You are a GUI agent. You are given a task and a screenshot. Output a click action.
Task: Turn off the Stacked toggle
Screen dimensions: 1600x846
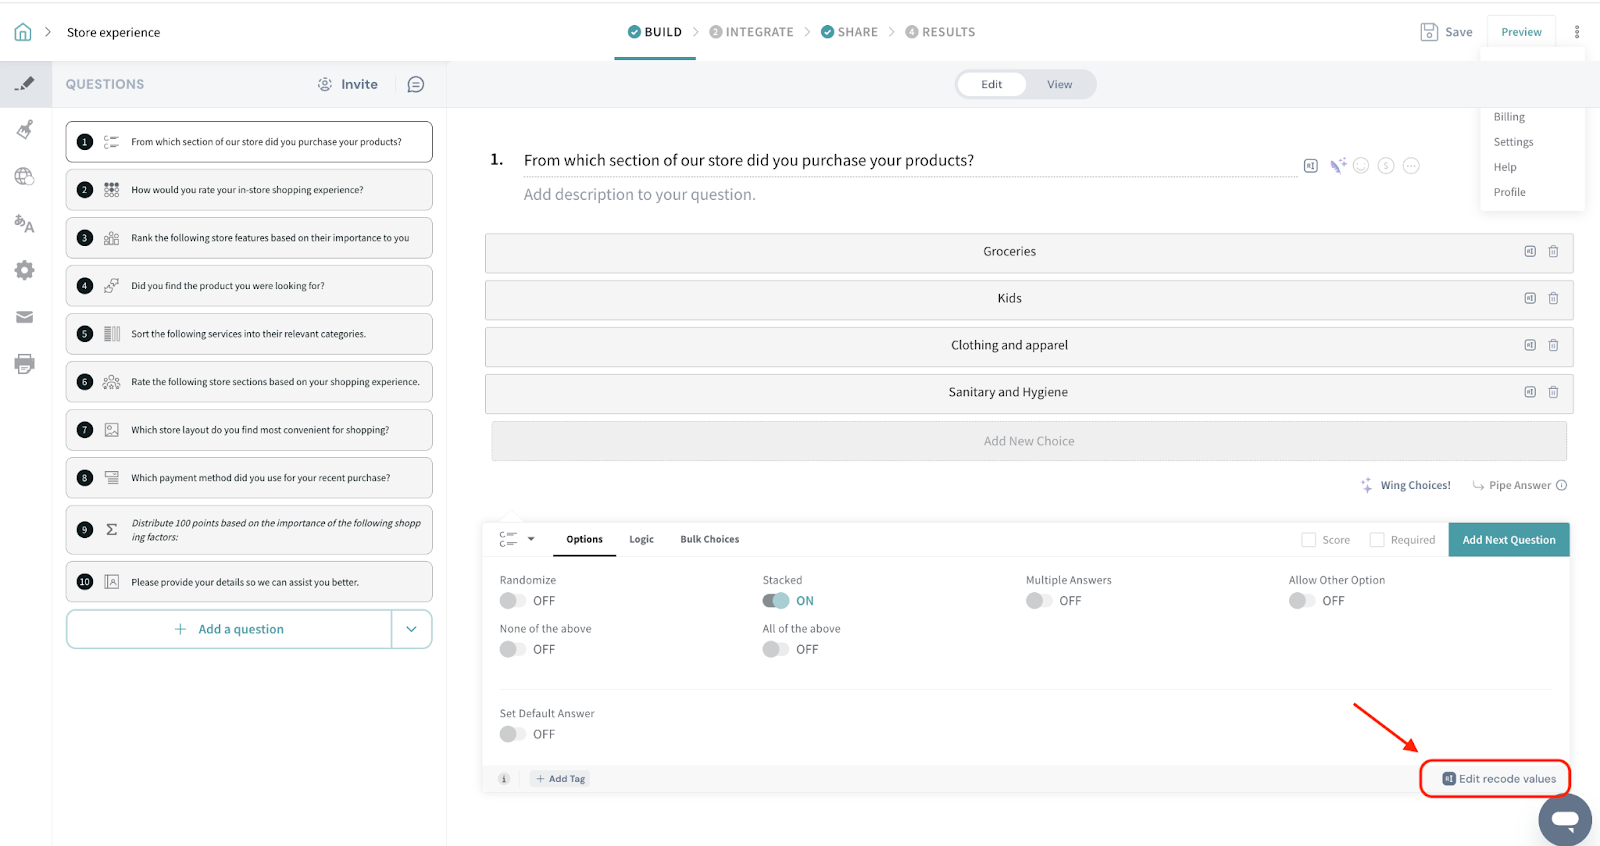coord(776,601)
